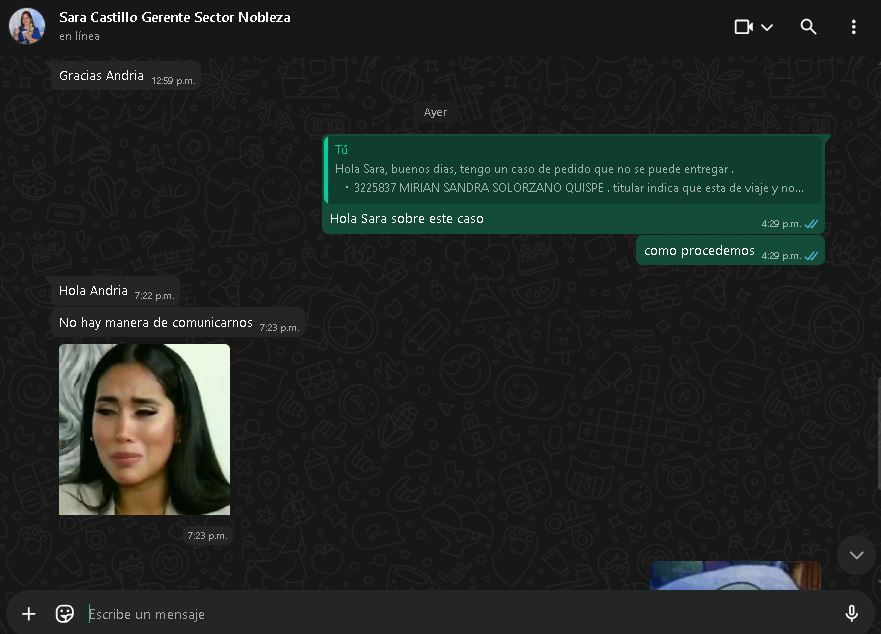Expand the call options dropdown arrow
The height and width of the screenshot is (634, 881).
point(767,27)
